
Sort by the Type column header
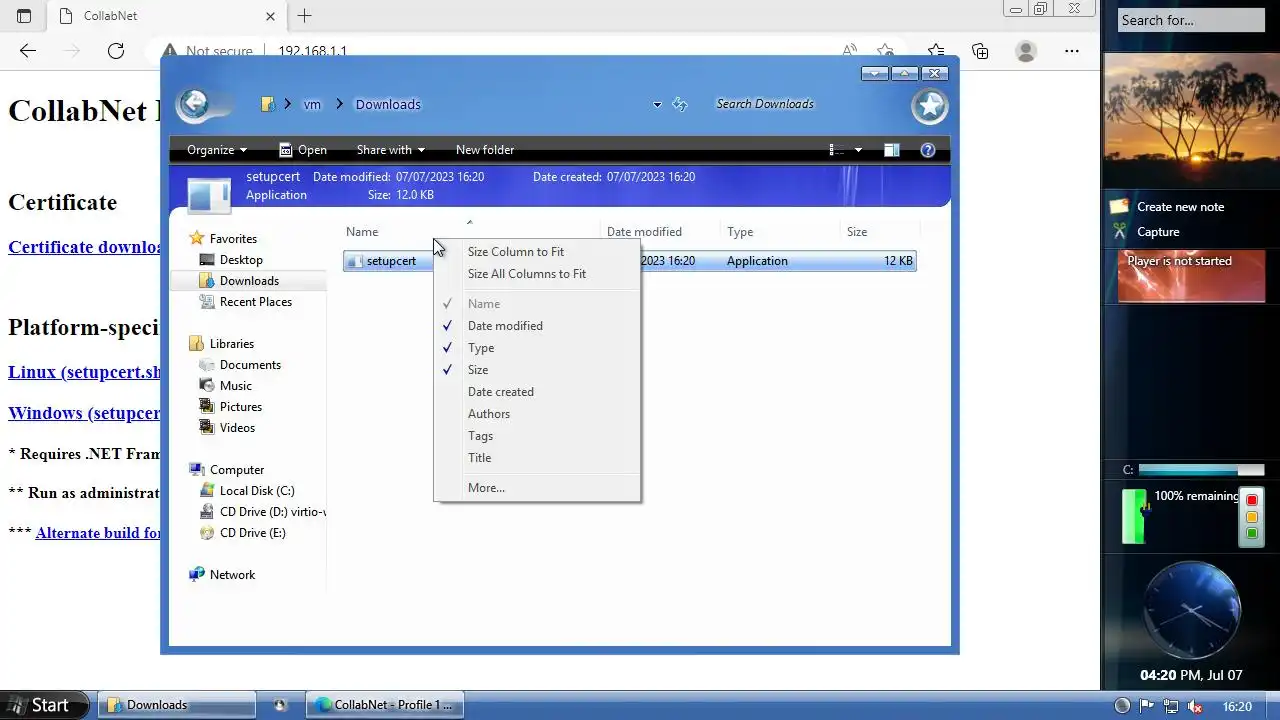coord(780,232)
